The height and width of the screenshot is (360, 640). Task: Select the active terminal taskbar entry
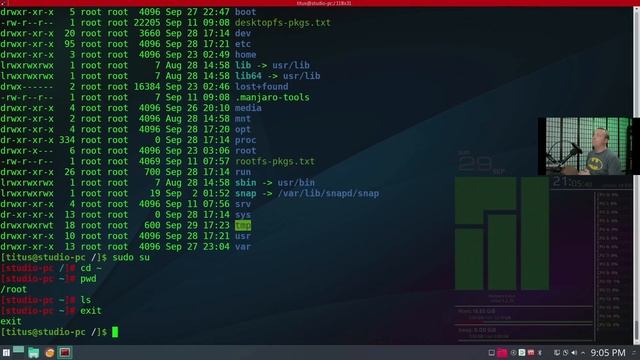(x=64, y=353)
